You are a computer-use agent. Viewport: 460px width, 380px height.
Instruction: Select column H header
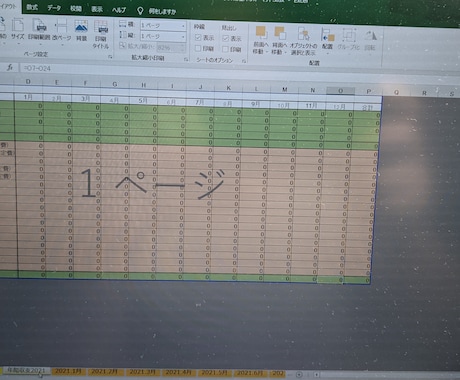tap(143, 85)
